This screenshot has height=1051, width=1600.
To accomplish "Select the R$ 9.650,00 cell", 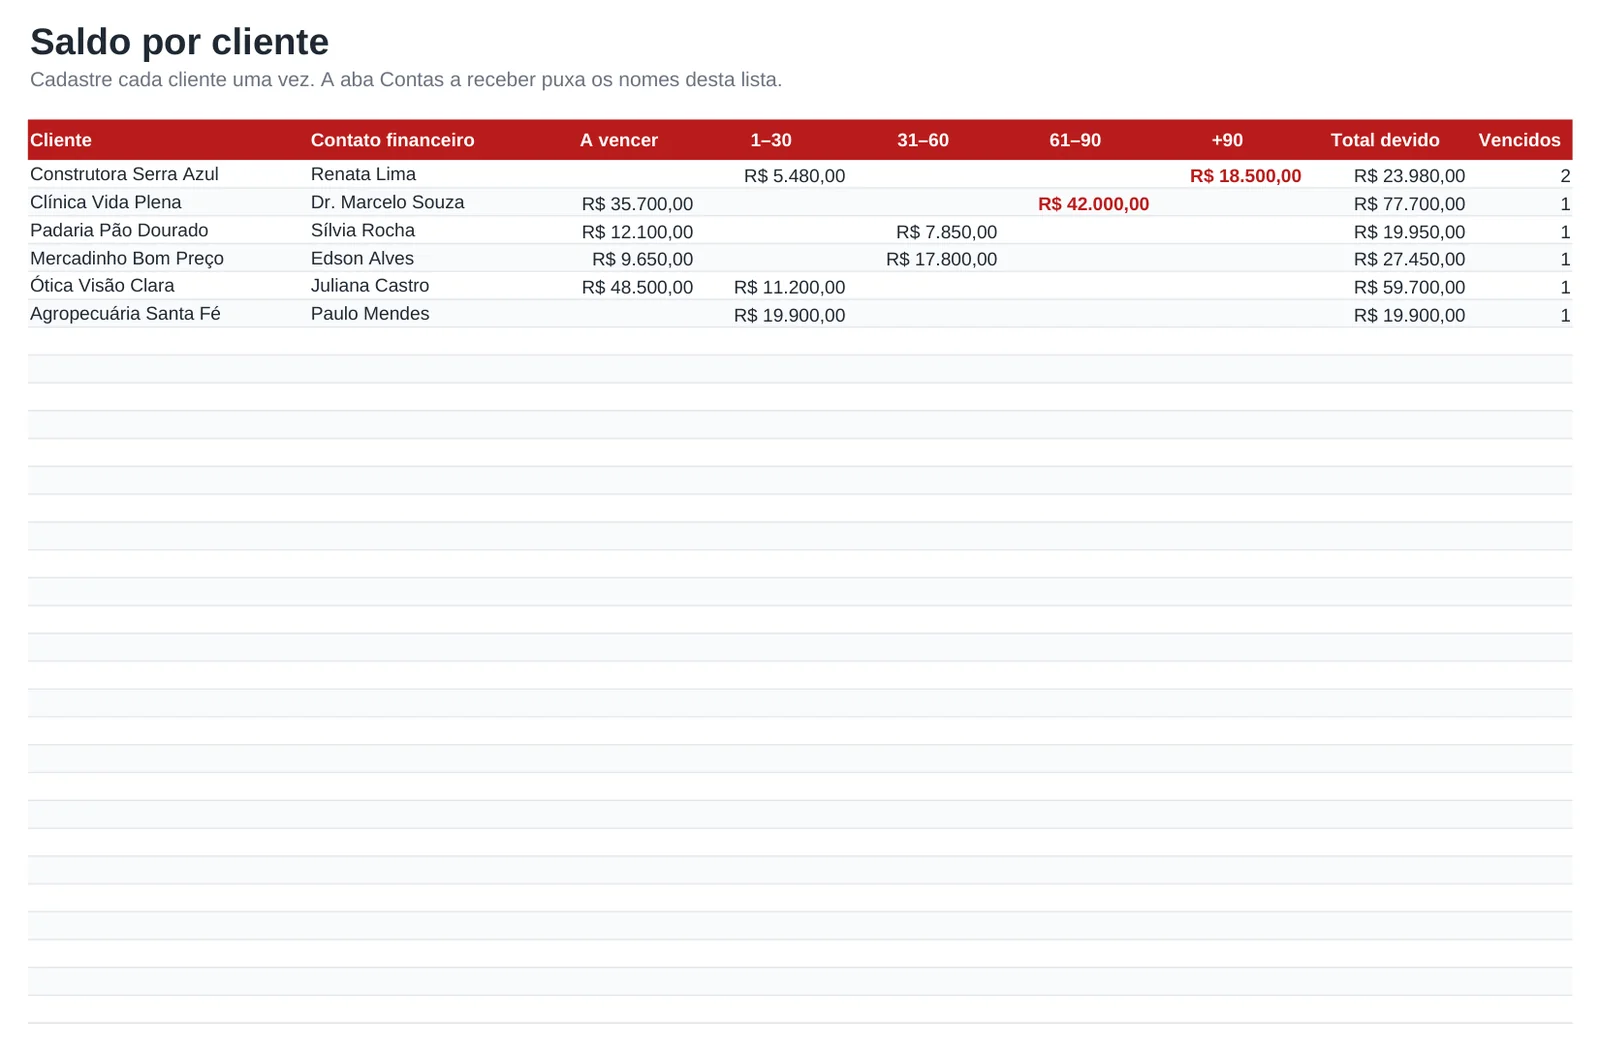I will 642,259.
